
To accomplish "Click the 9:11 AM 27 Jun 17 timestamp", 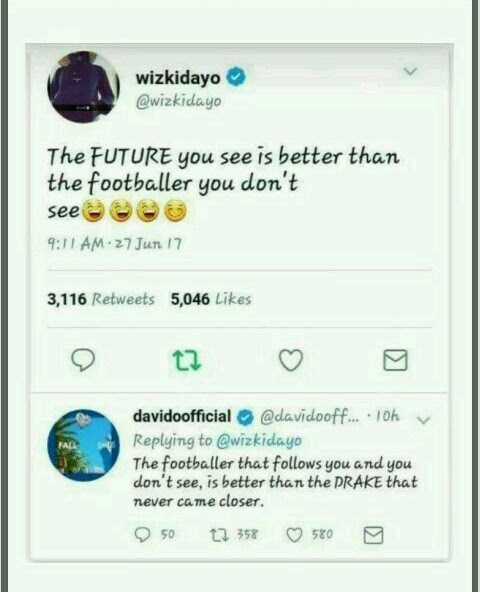I will pos(114,244).
